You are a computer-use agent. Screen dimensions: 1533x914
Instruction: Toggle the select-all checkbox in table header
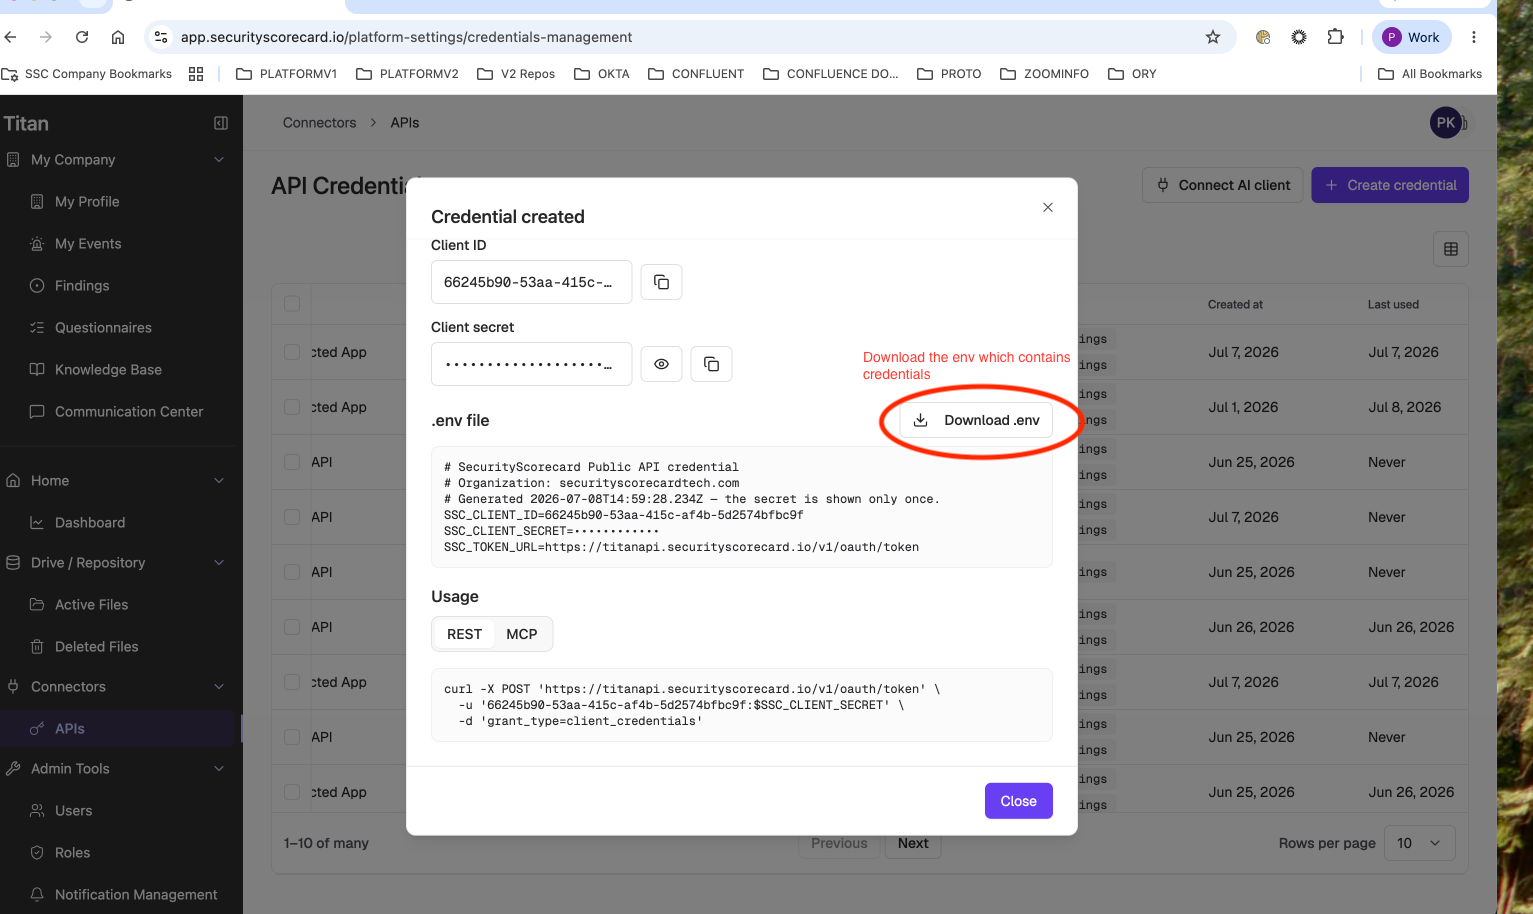click(292, 304)
